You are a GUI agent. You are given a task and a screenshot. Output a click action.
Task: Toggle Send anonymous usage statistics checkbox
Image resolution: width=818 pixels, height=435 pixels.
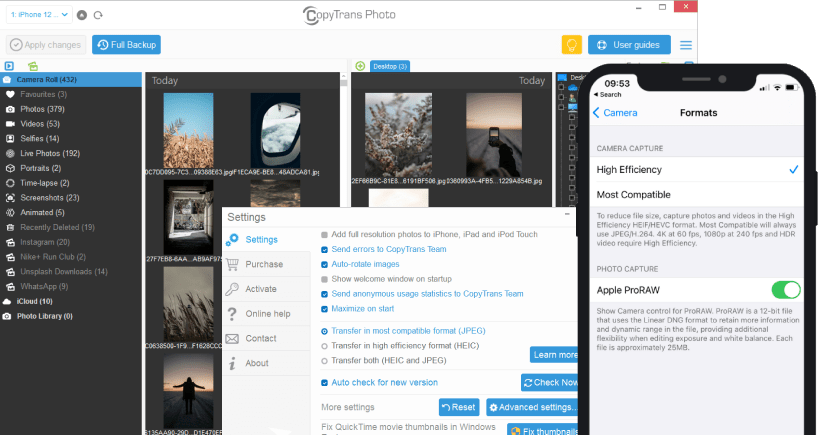point(324,294)
